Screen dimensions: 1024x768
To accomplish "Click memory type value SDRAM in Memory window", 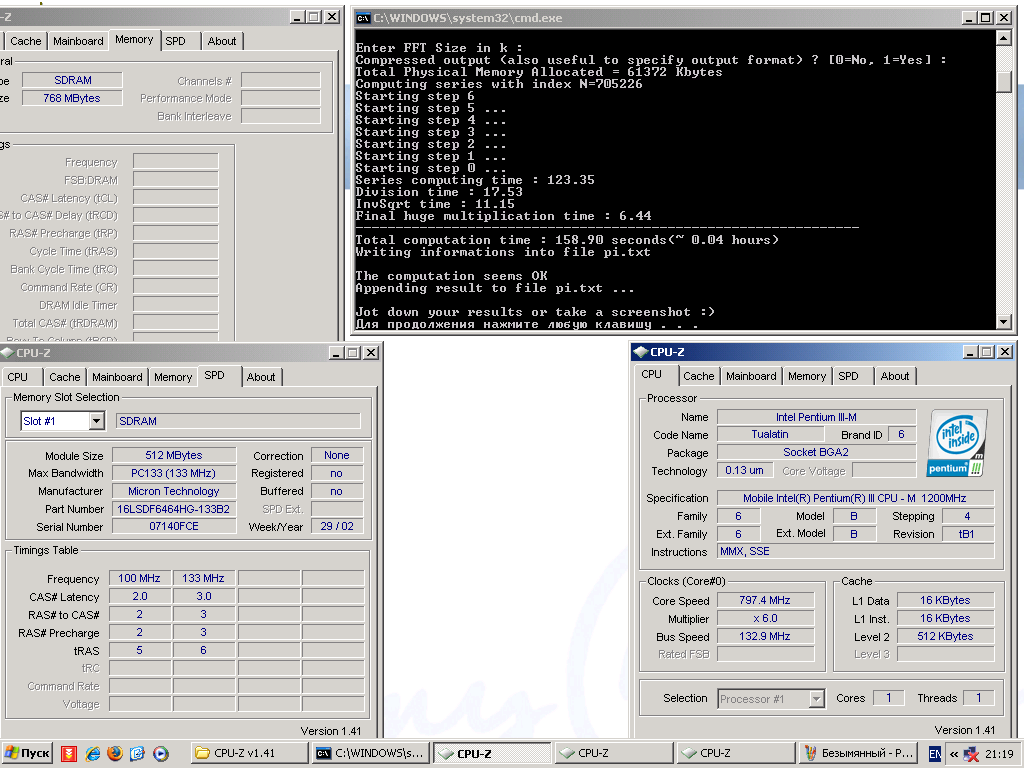I will pyautogui.click(x=72, y=80).
